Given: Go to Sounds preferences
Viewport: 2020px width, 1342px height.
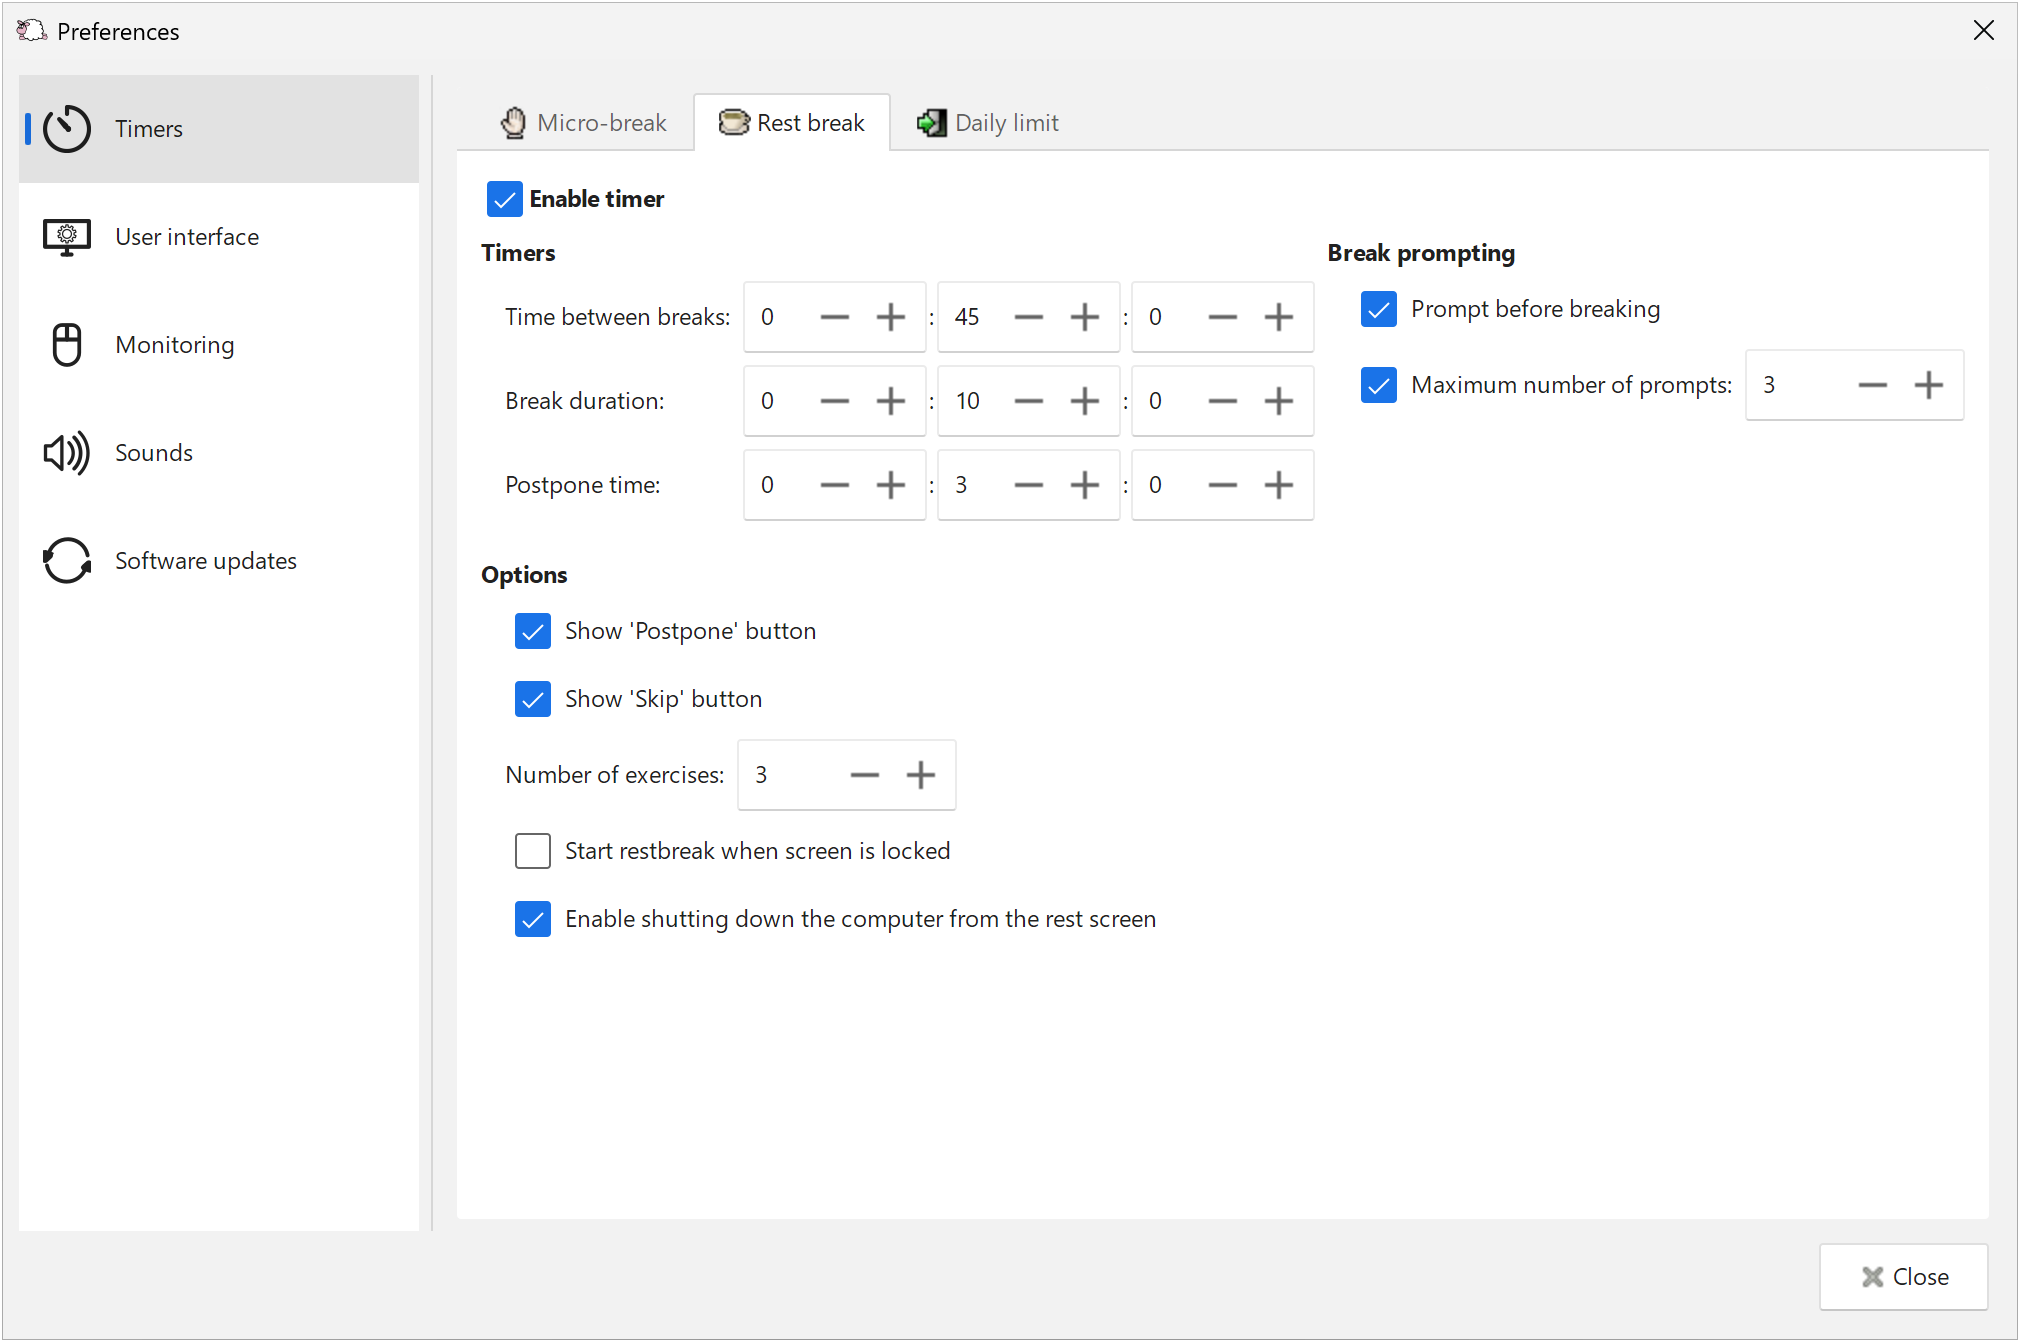Looking at the screenshot, I should pyautogui.click(x=219, y=453).
